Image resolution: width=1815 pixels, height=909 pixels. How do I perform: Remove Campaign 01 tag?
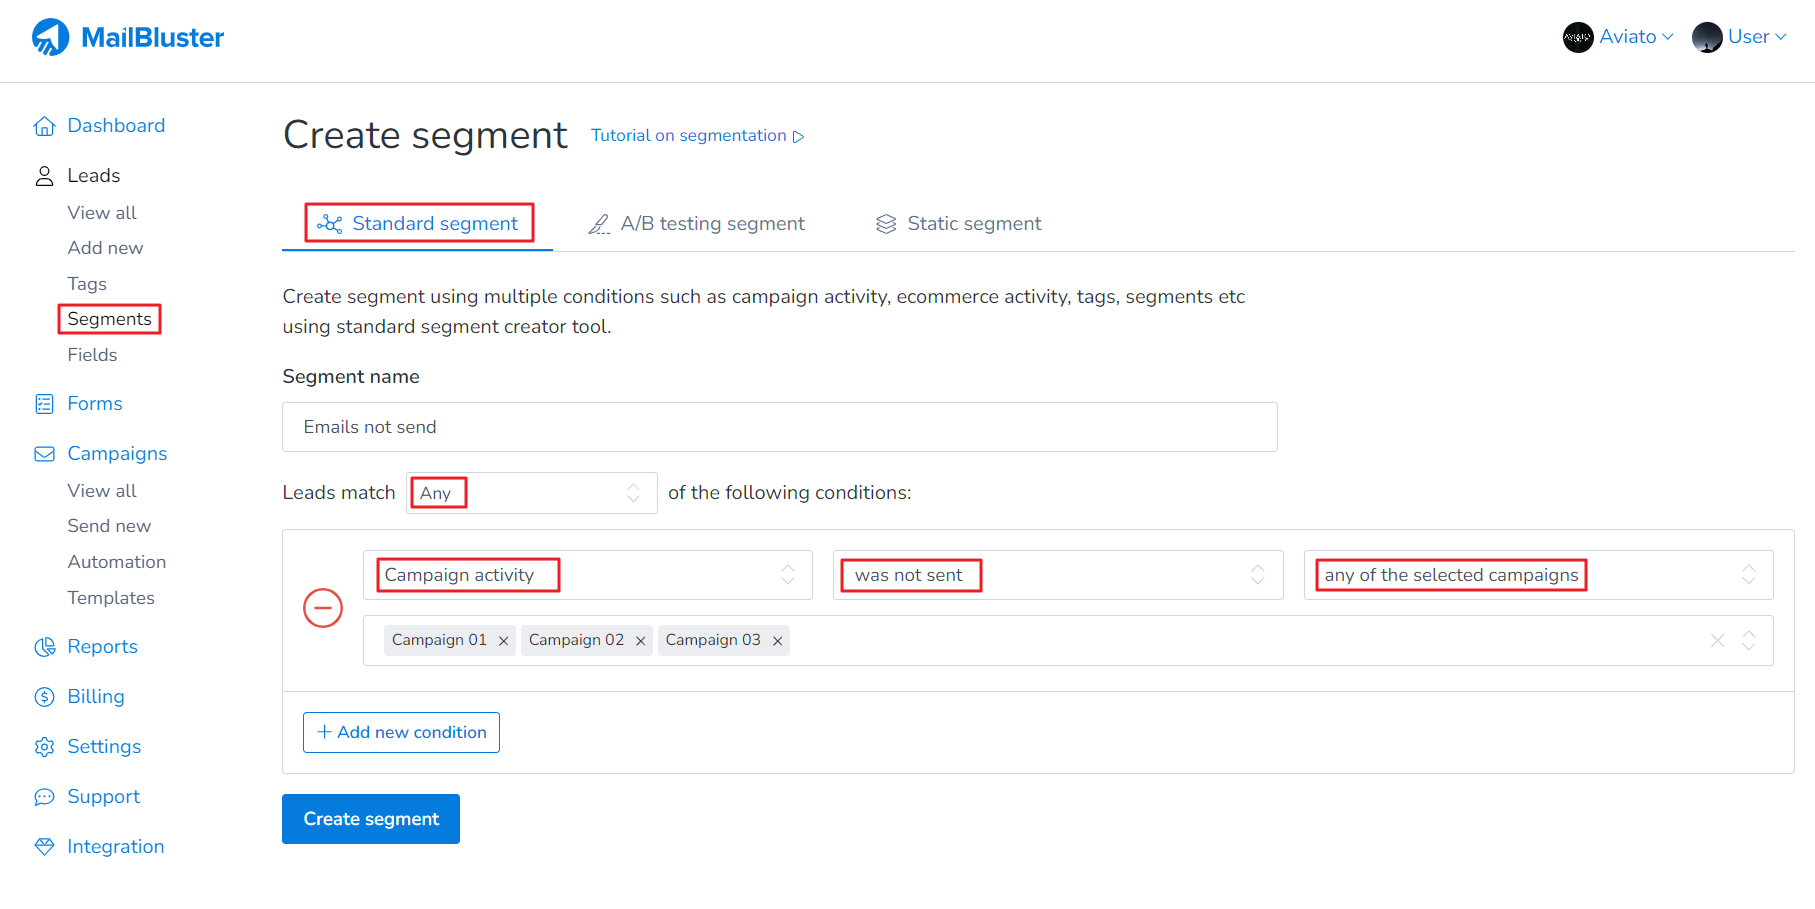(503, 641)
